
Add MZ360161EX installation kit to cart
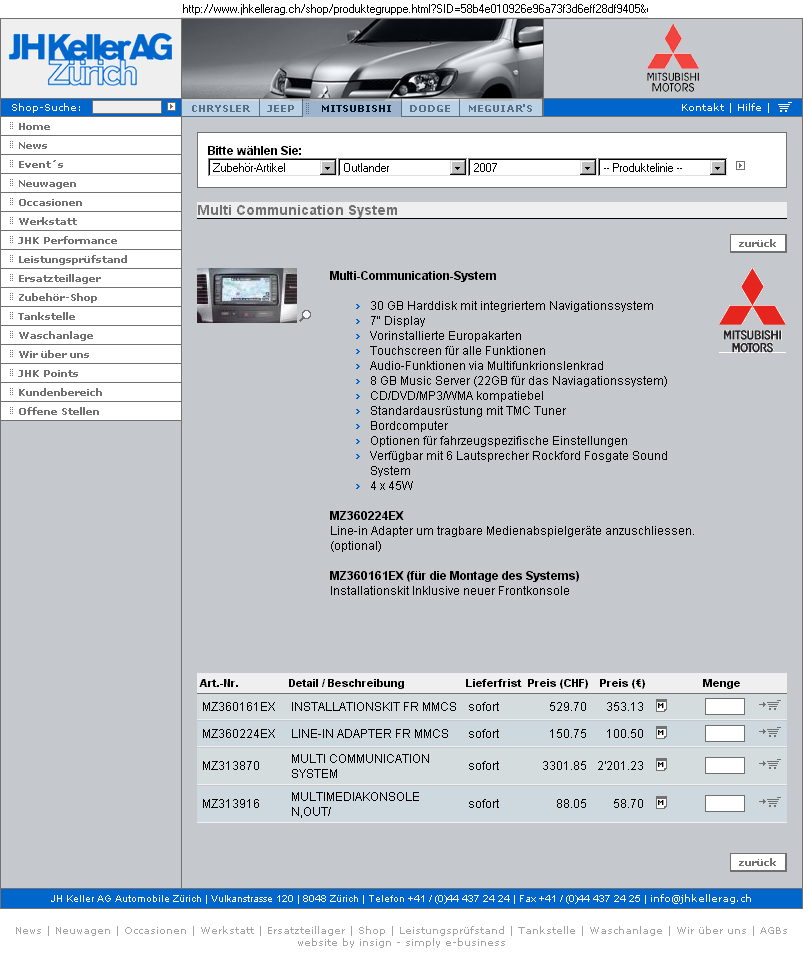pos(769,705)
